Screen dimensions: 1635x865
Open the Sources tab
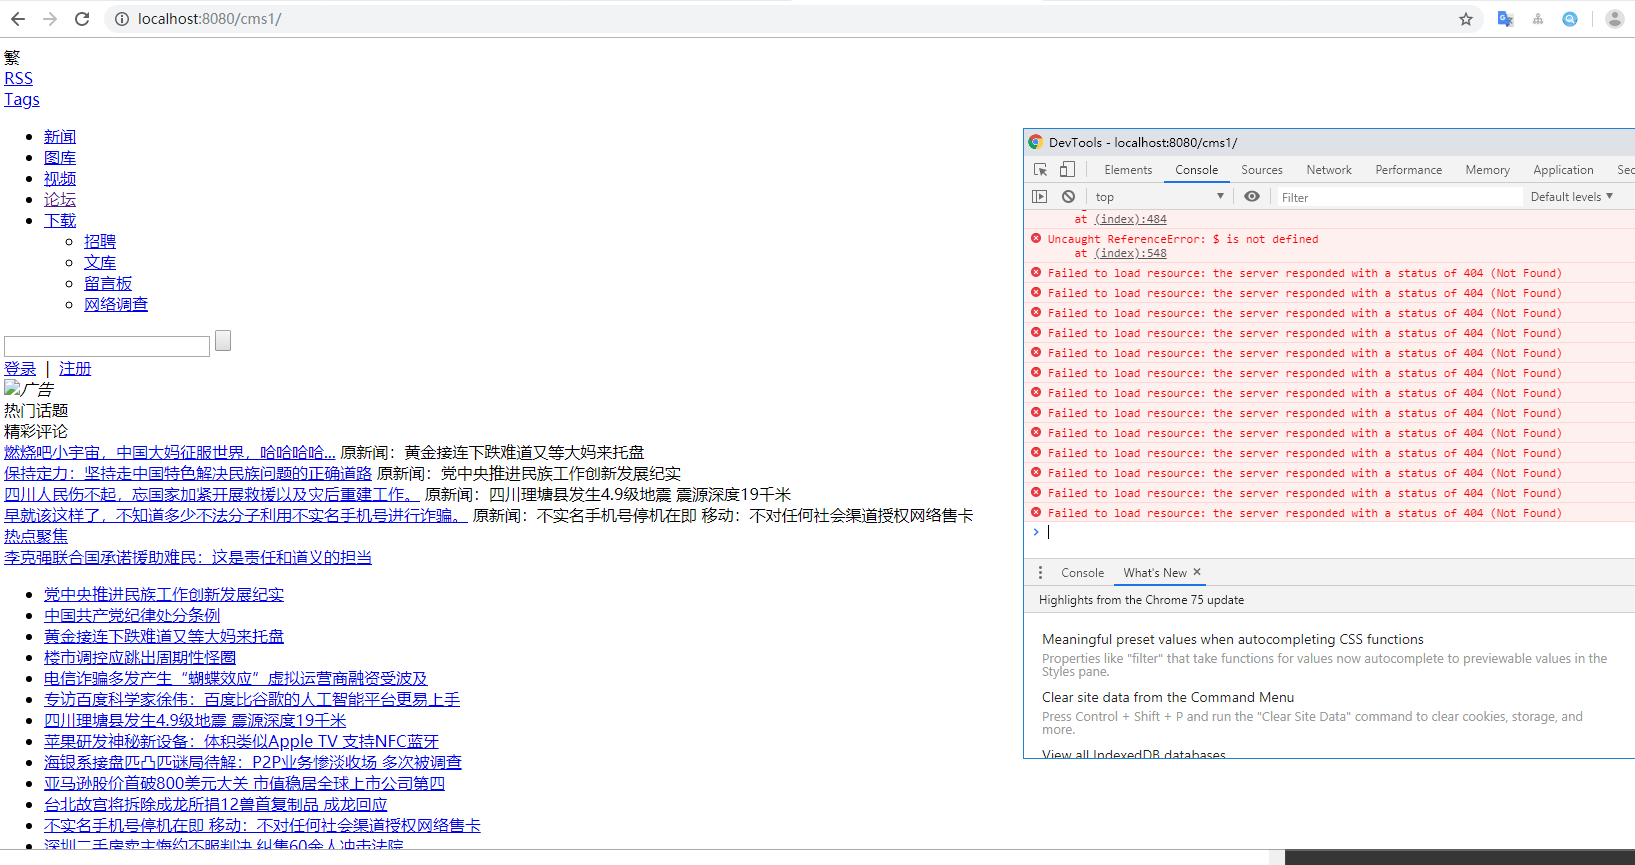(1262, 170)
